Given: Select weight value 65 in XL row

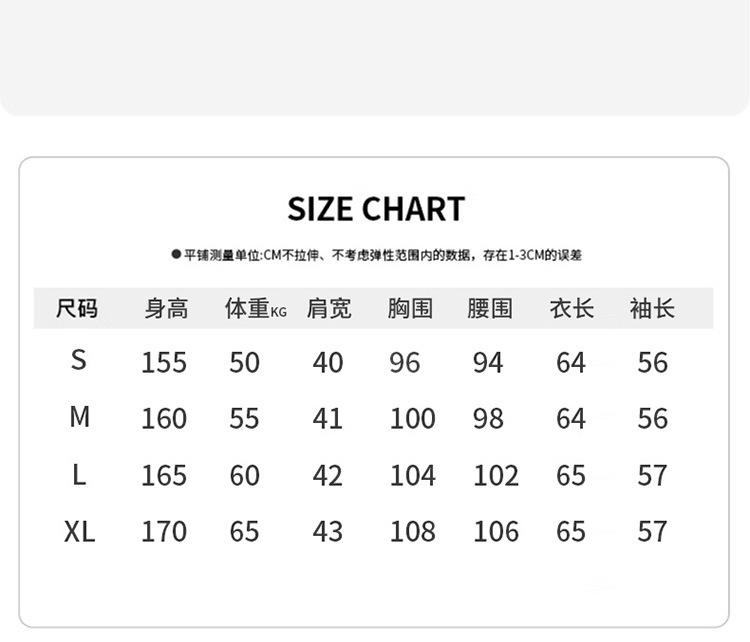Looking at the screenshot, I should click(245, 532).
